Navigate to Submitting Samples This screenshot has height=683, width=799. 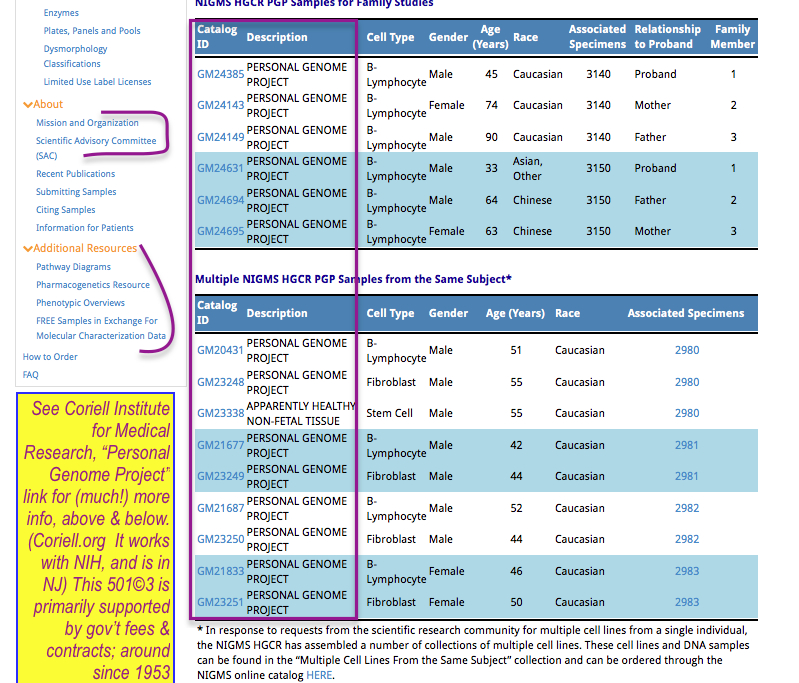76,192
